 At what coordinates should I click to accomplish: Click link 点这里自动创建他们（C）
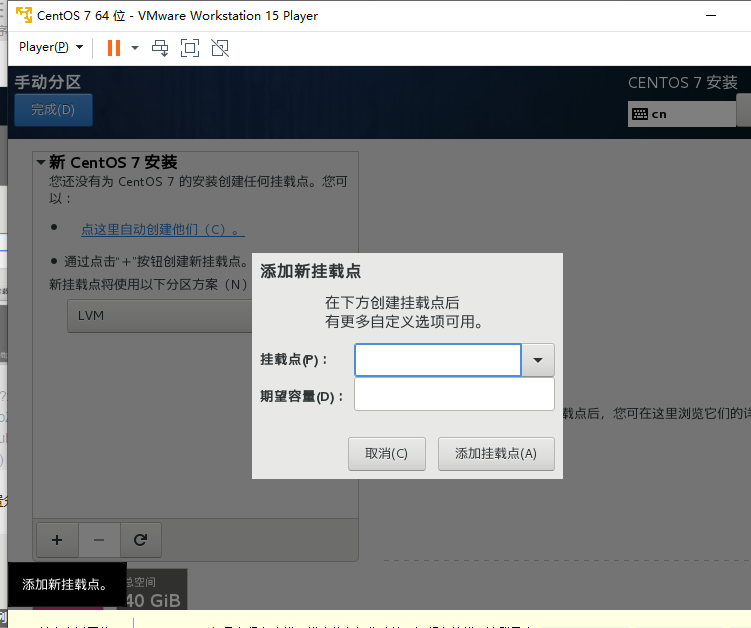tap(162, 229)
